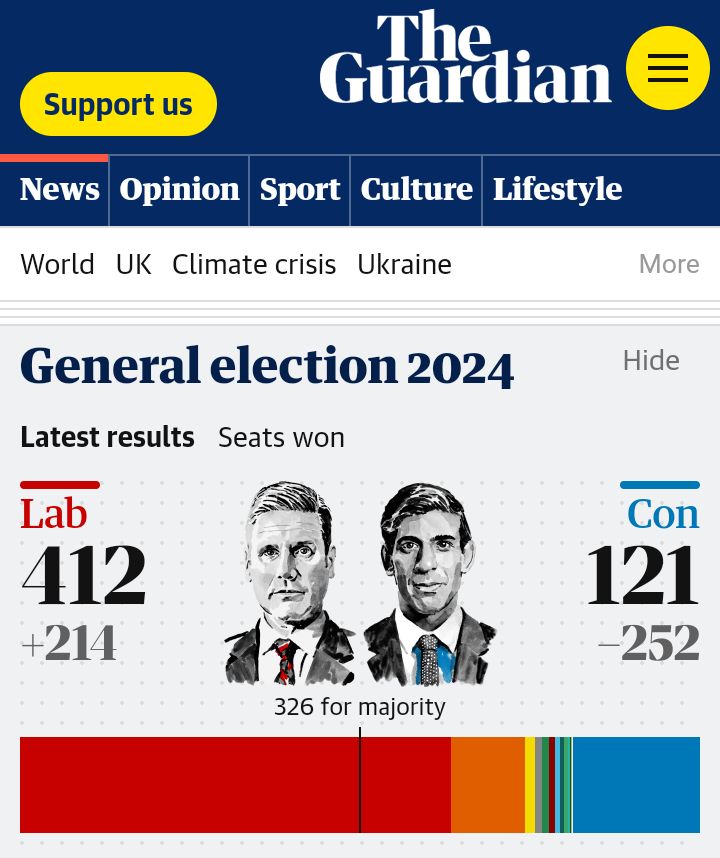Screen dimensions: 720x858
Task: Click The Guardian logo
Action: click(465, 58)
